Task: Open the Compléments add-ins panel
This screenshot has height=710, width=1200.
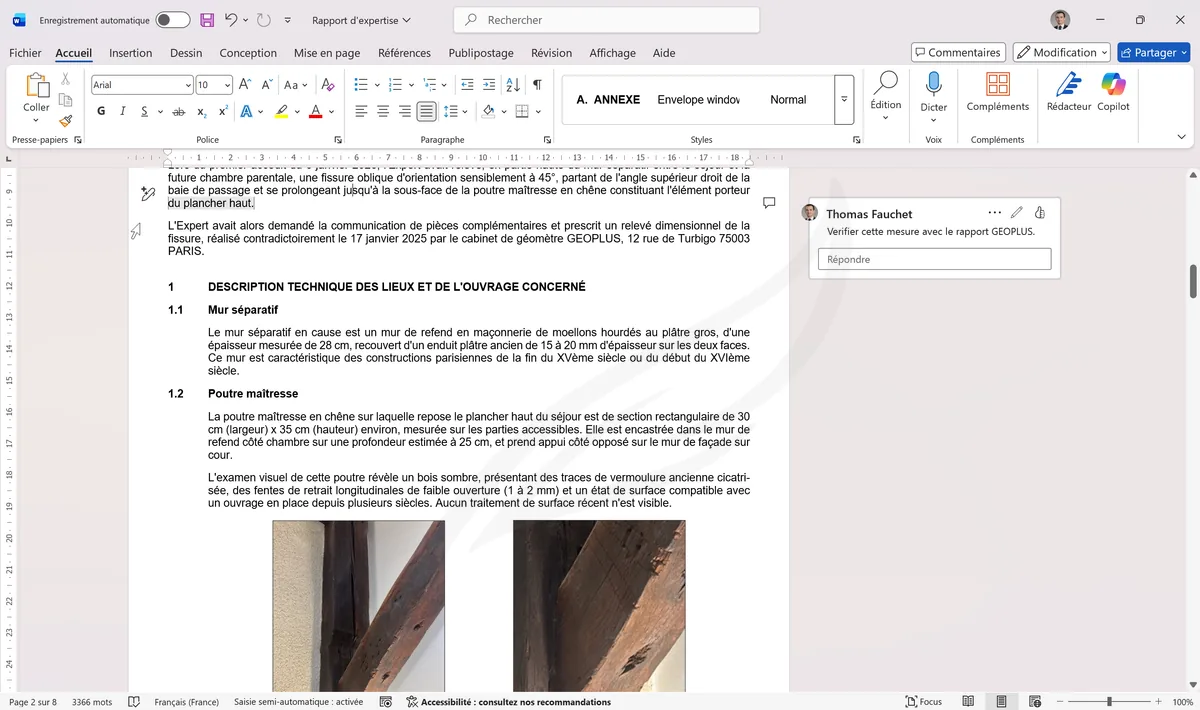Action: tap(997, 97)
